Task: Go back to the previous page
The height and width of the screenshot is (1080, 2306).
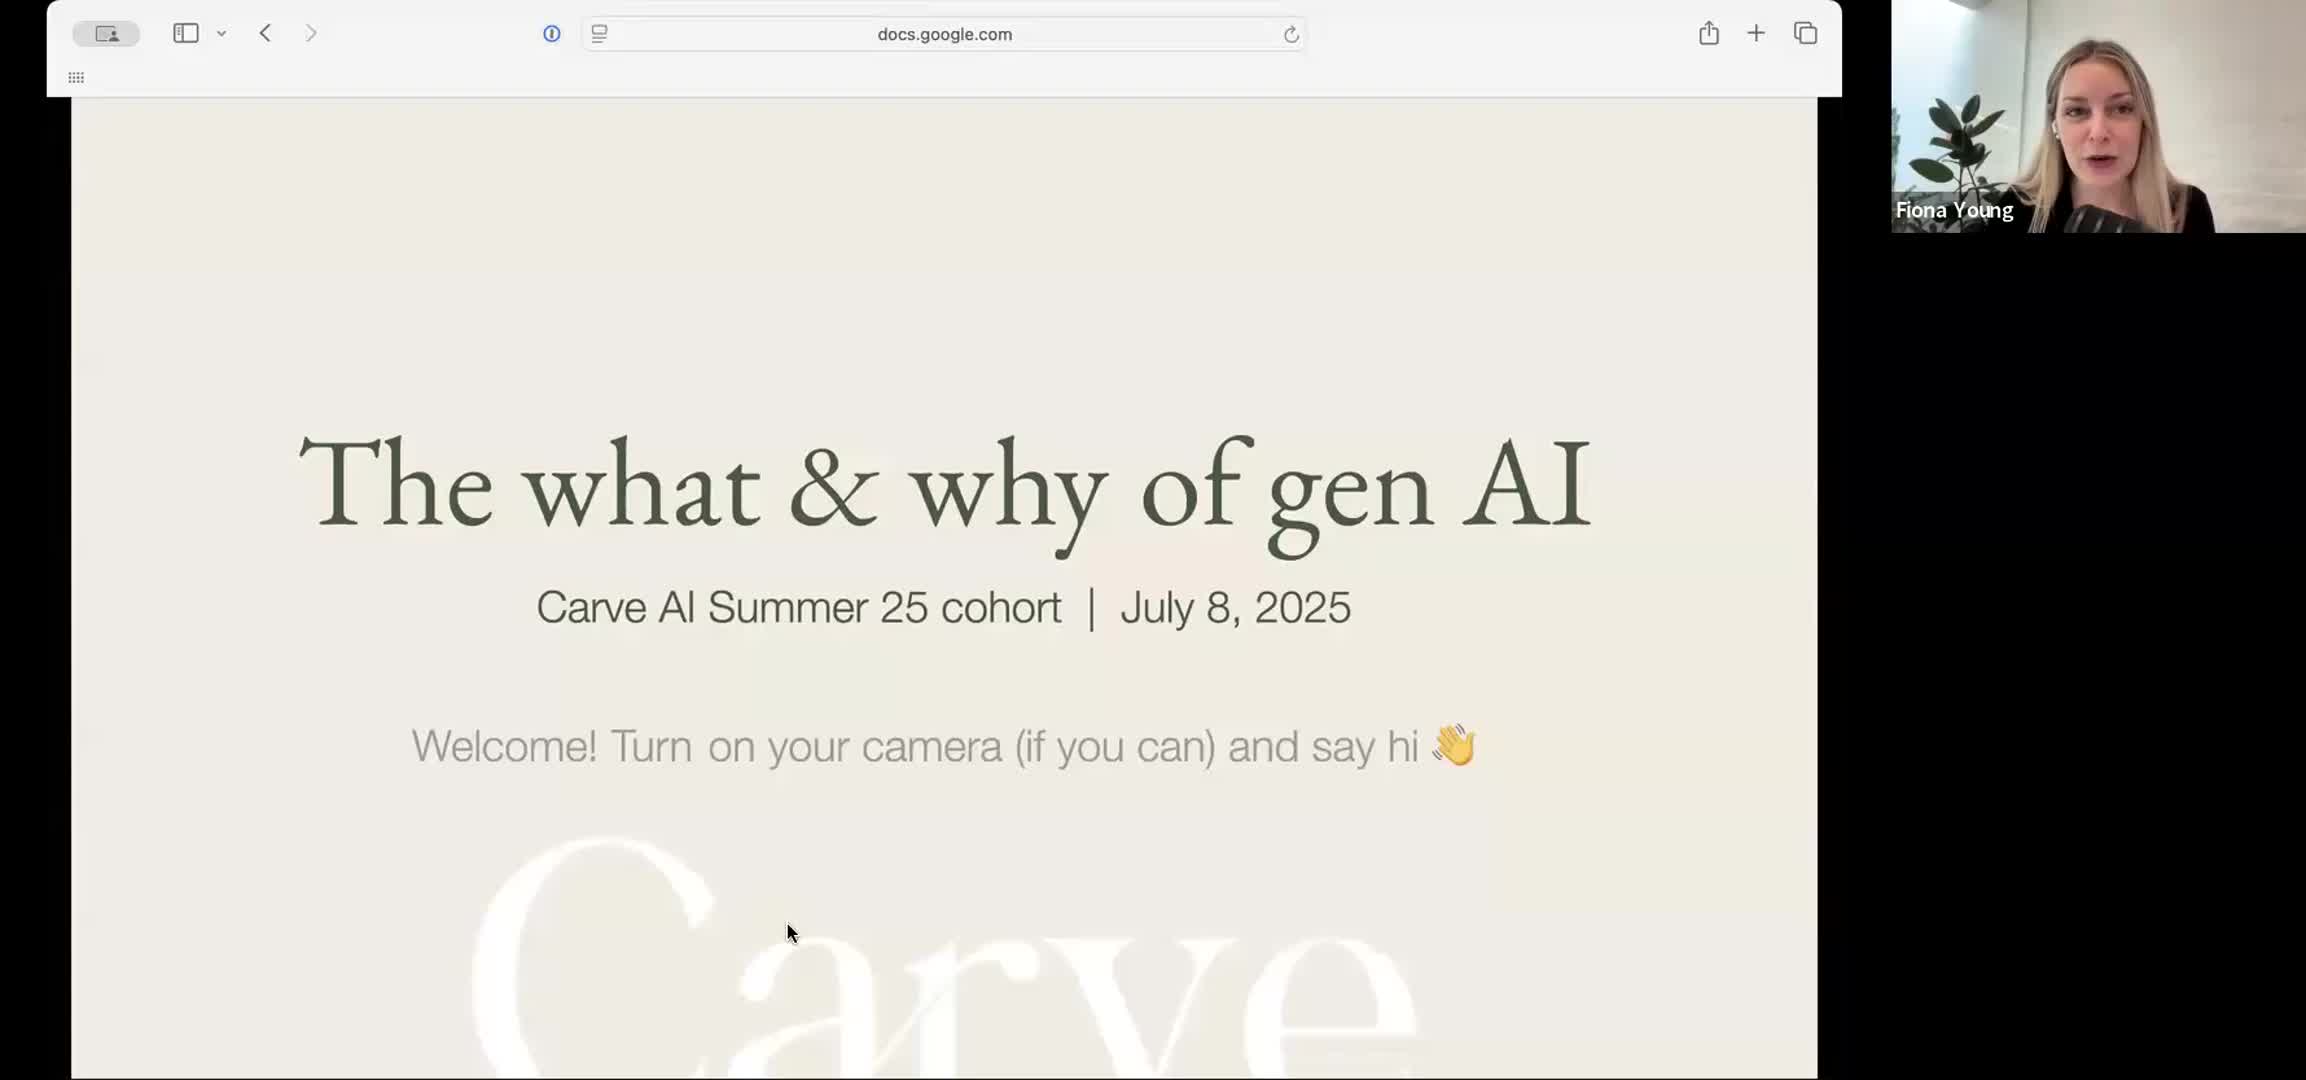Action: tap(265, 33)
